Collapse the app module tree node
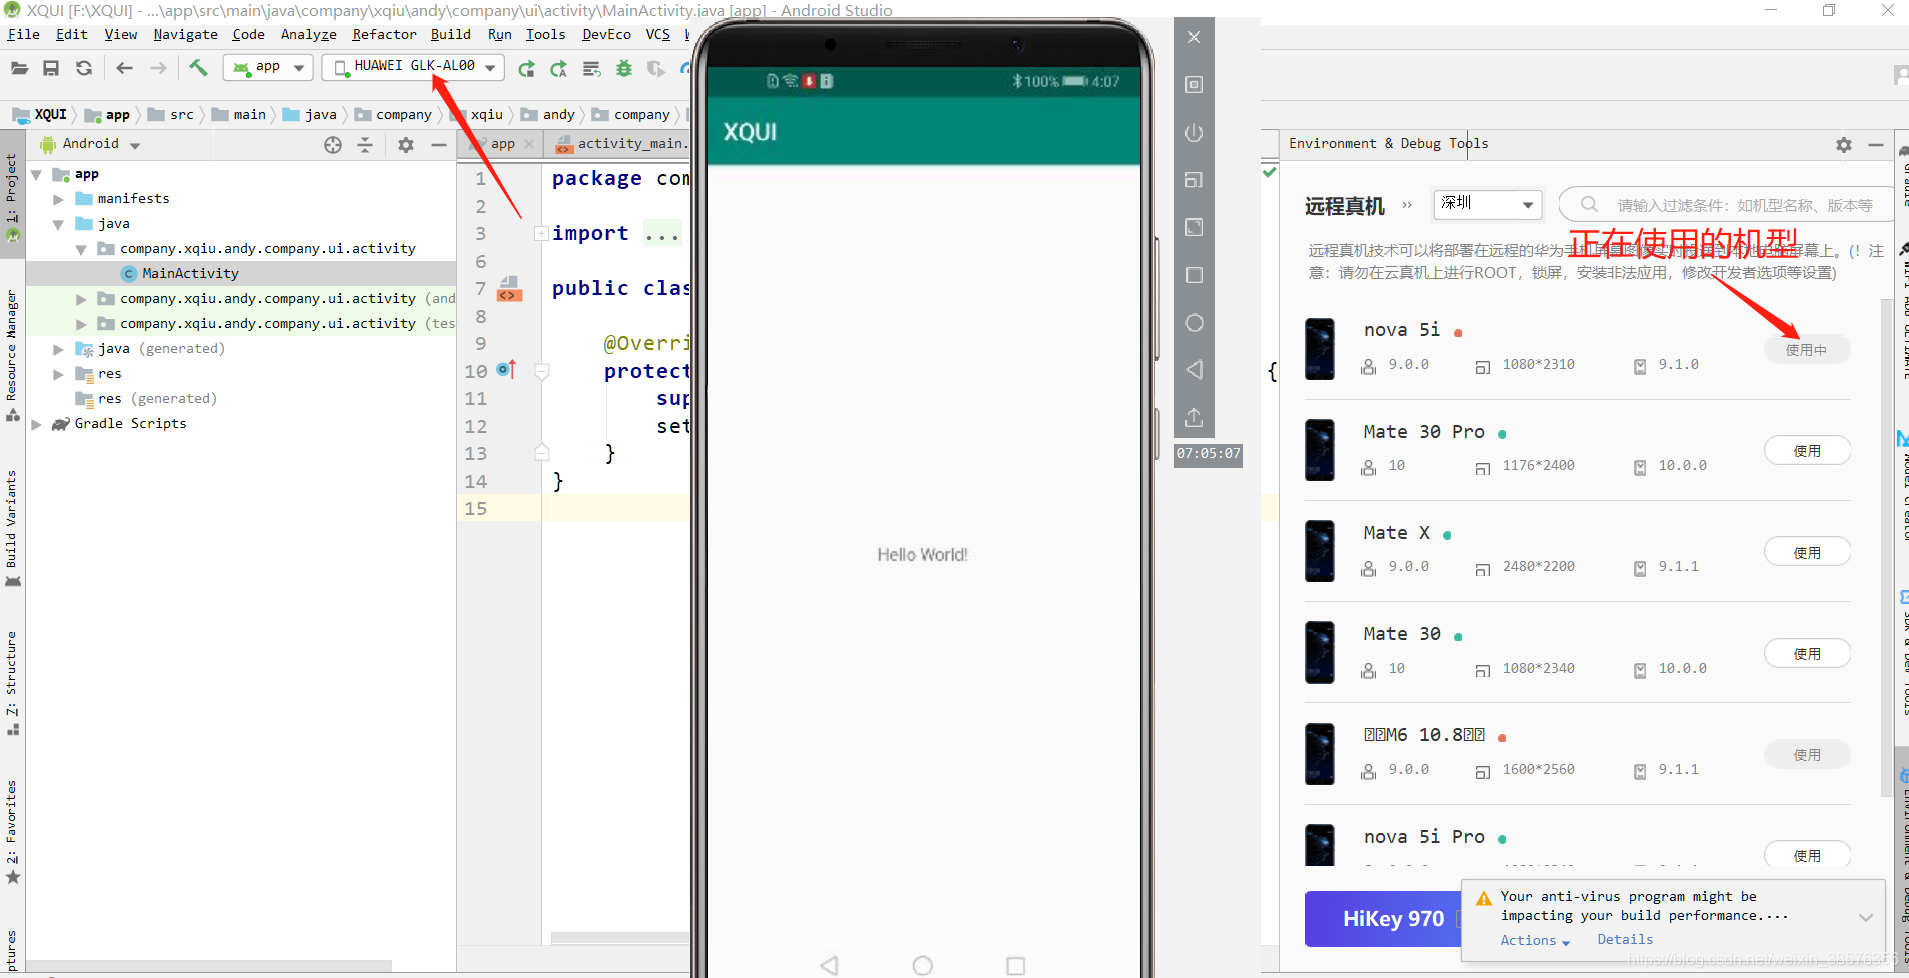The height and width of the screenshot is (978, 1909). click(36, 174)
